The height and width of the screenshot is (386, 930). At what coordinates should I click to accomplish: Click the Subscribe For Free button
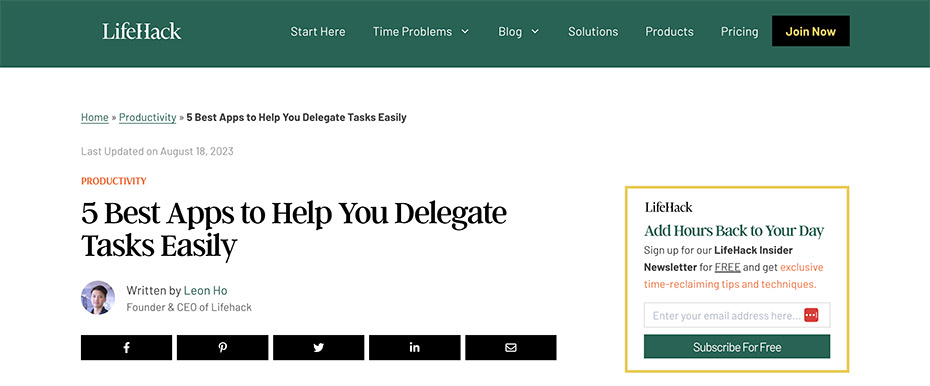(x=737, y=347)
